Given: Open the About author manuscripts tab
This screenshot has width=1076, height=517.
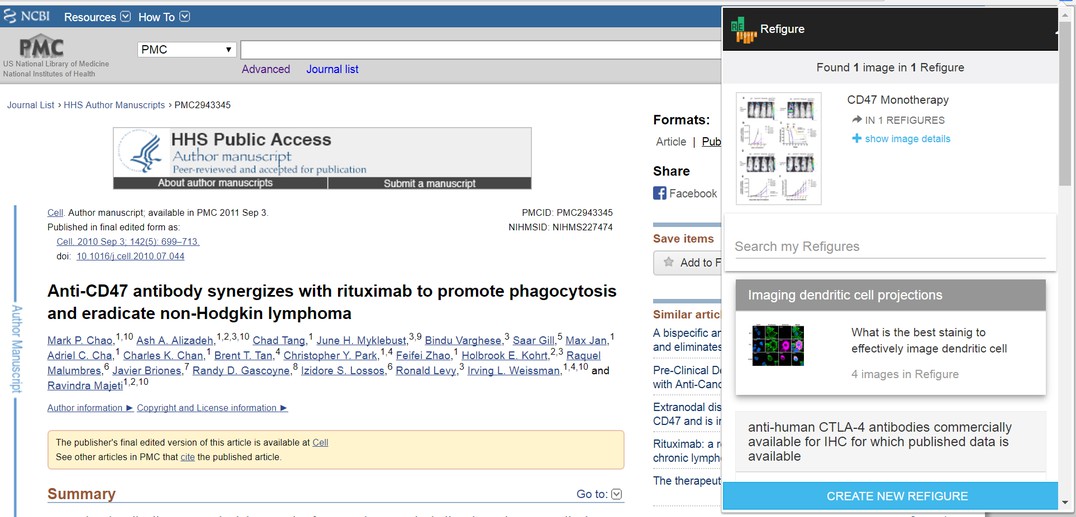Looking at the screenshot, I should (x=215, y=183).
